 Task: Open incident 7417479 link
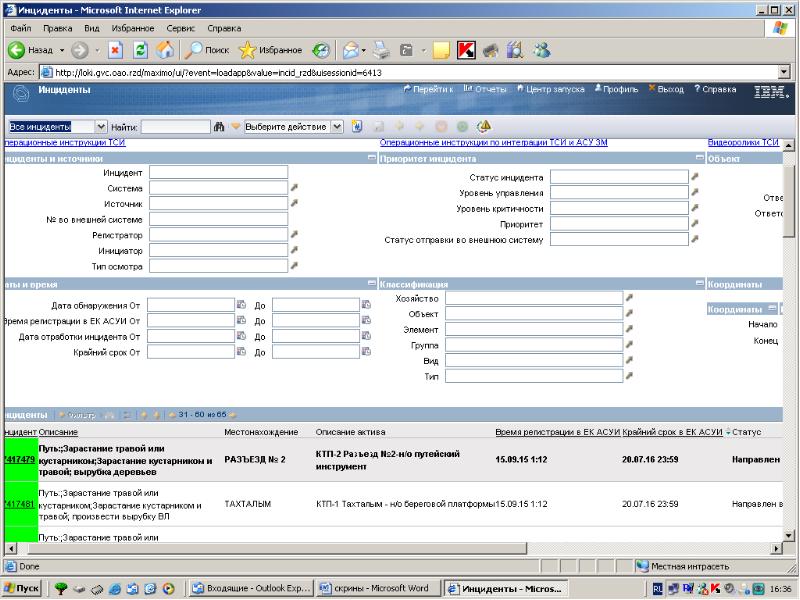pyautogui.click(x=19, y=459)
